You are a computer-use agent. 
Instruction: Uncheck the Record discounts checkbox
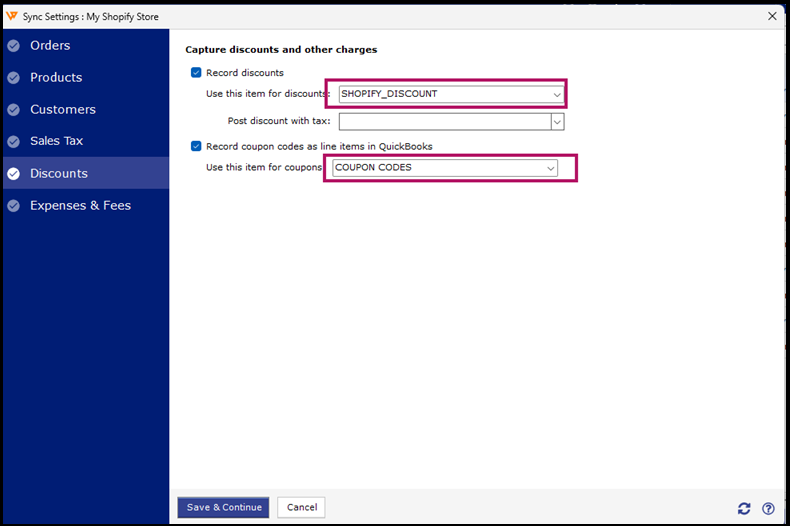coord(196,73)
